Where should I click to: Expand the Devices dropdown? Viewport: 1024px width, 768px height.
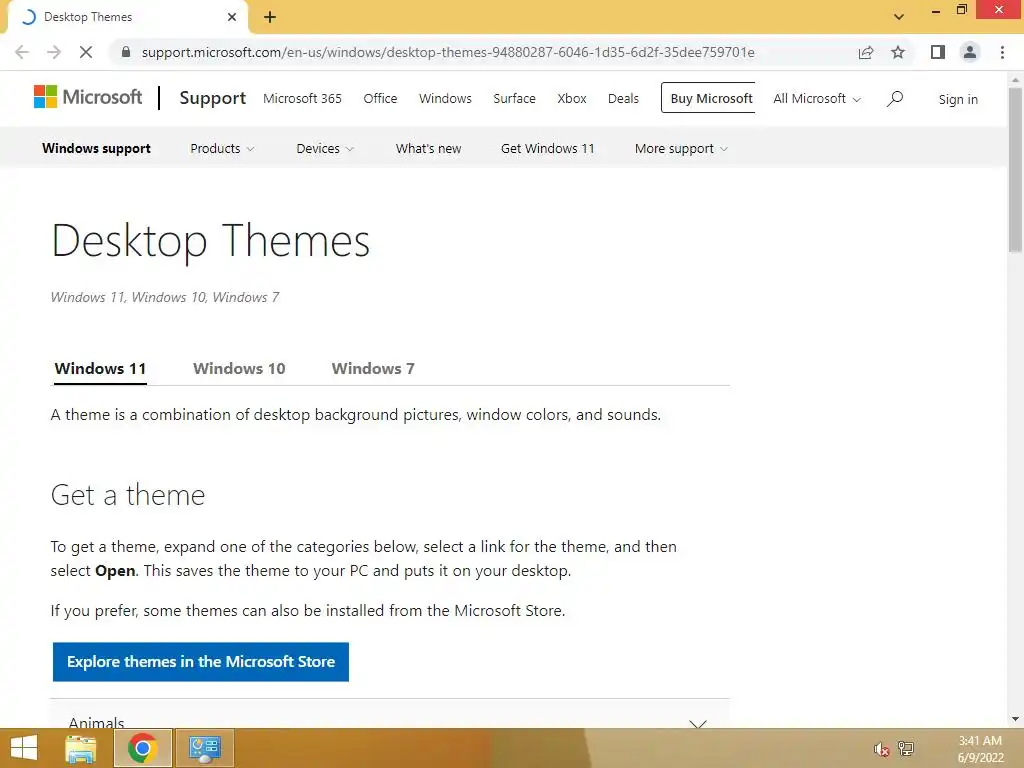point(325,149)
